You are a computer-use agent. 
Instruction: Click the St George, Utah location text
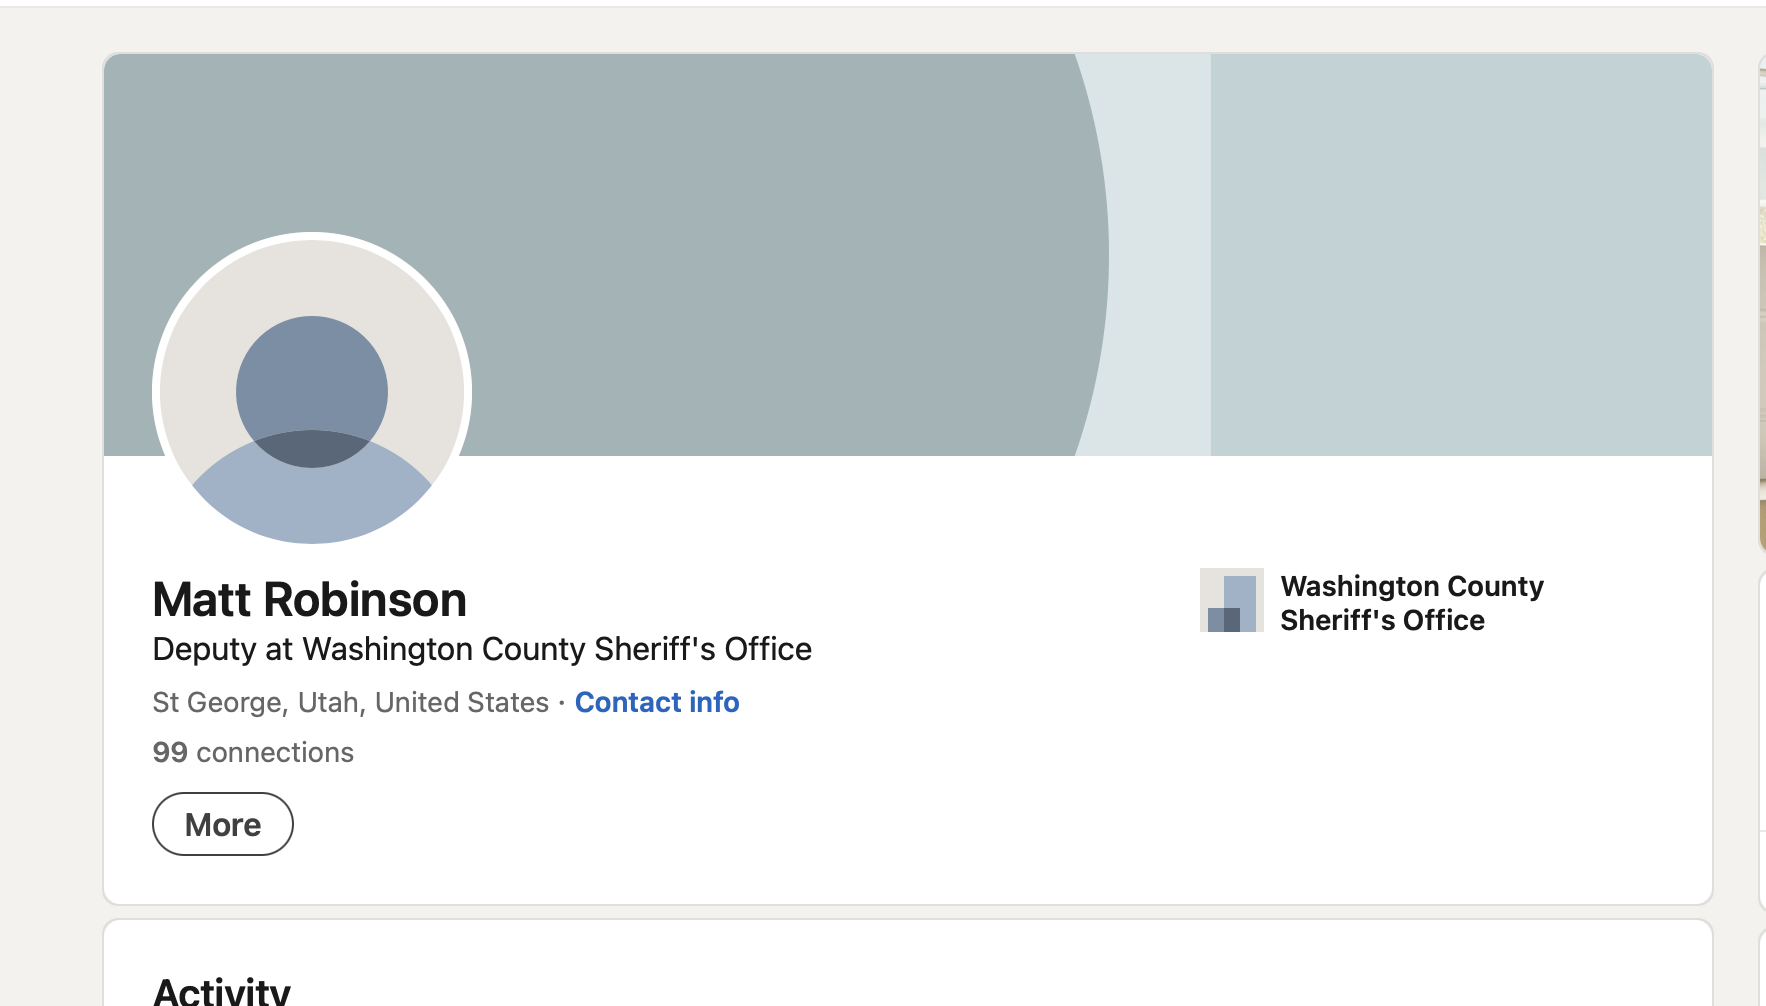point(350,702)
